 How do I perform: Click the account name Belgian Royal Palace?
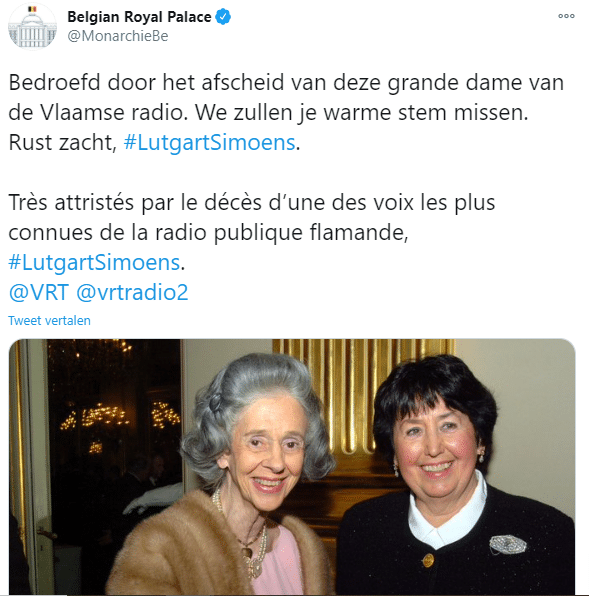pyautogui.click(x=139, y=17)
